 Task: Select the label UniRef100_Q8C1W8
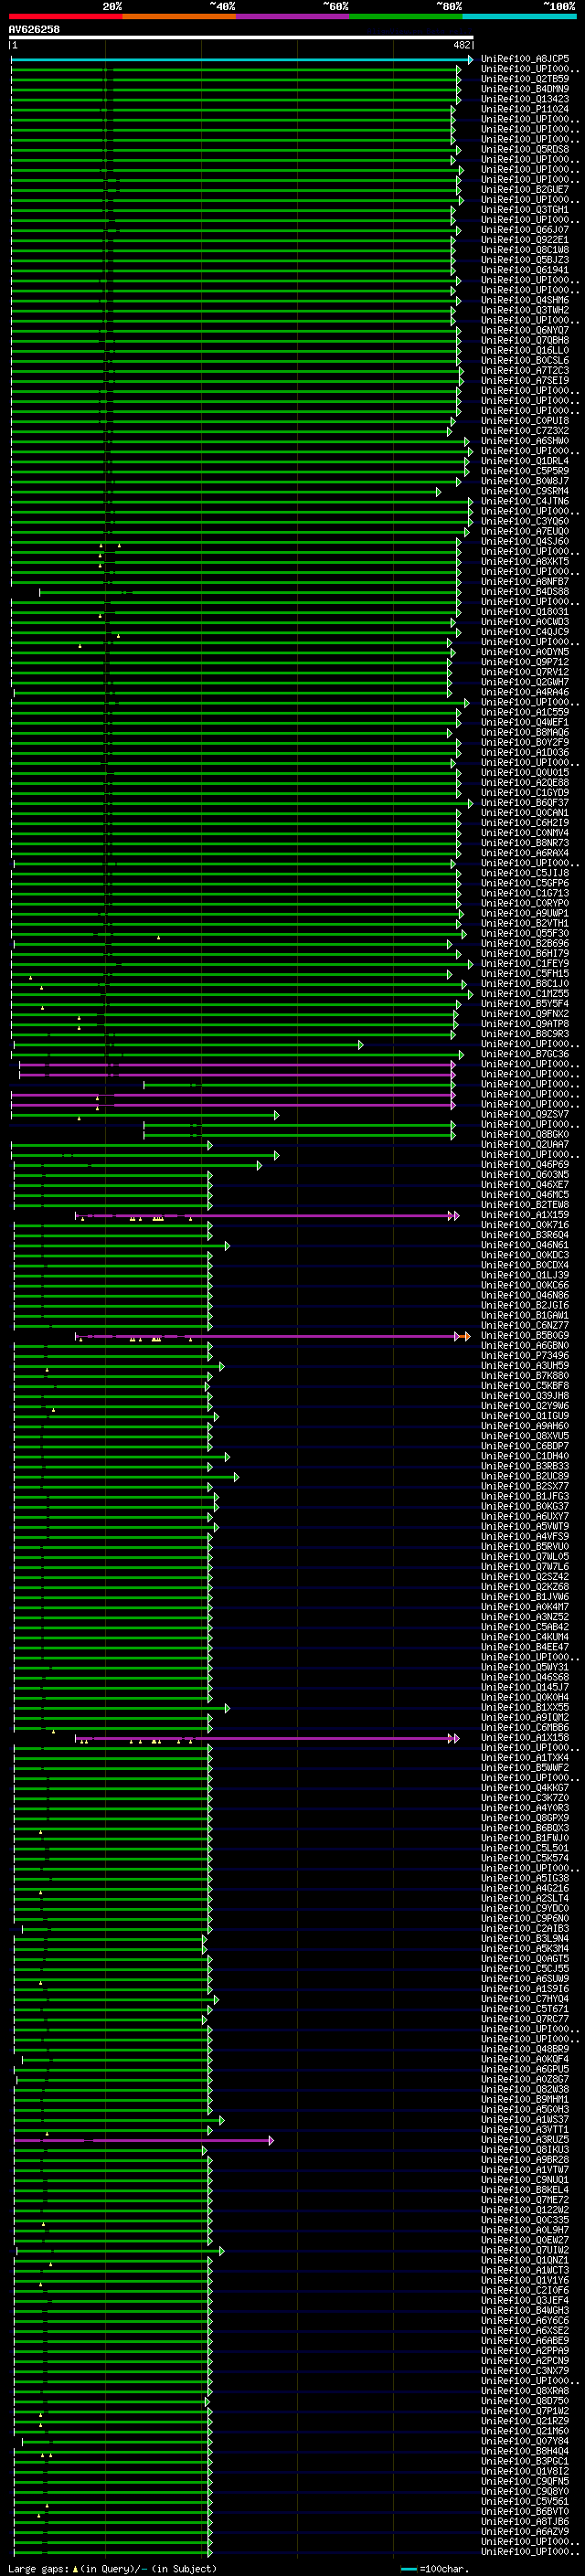(x=525, y=250)
